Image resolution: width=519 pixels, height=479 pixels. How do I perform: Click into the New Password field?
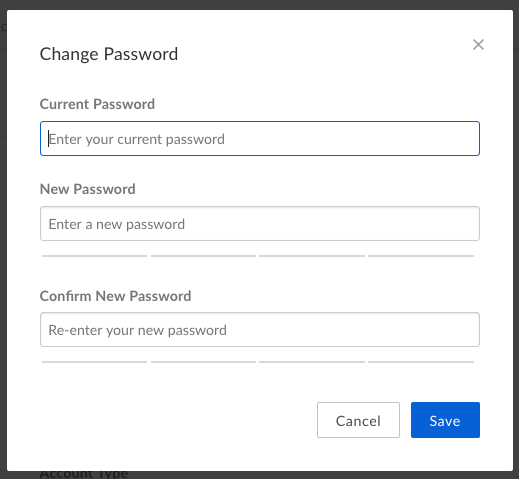point(260,223)
